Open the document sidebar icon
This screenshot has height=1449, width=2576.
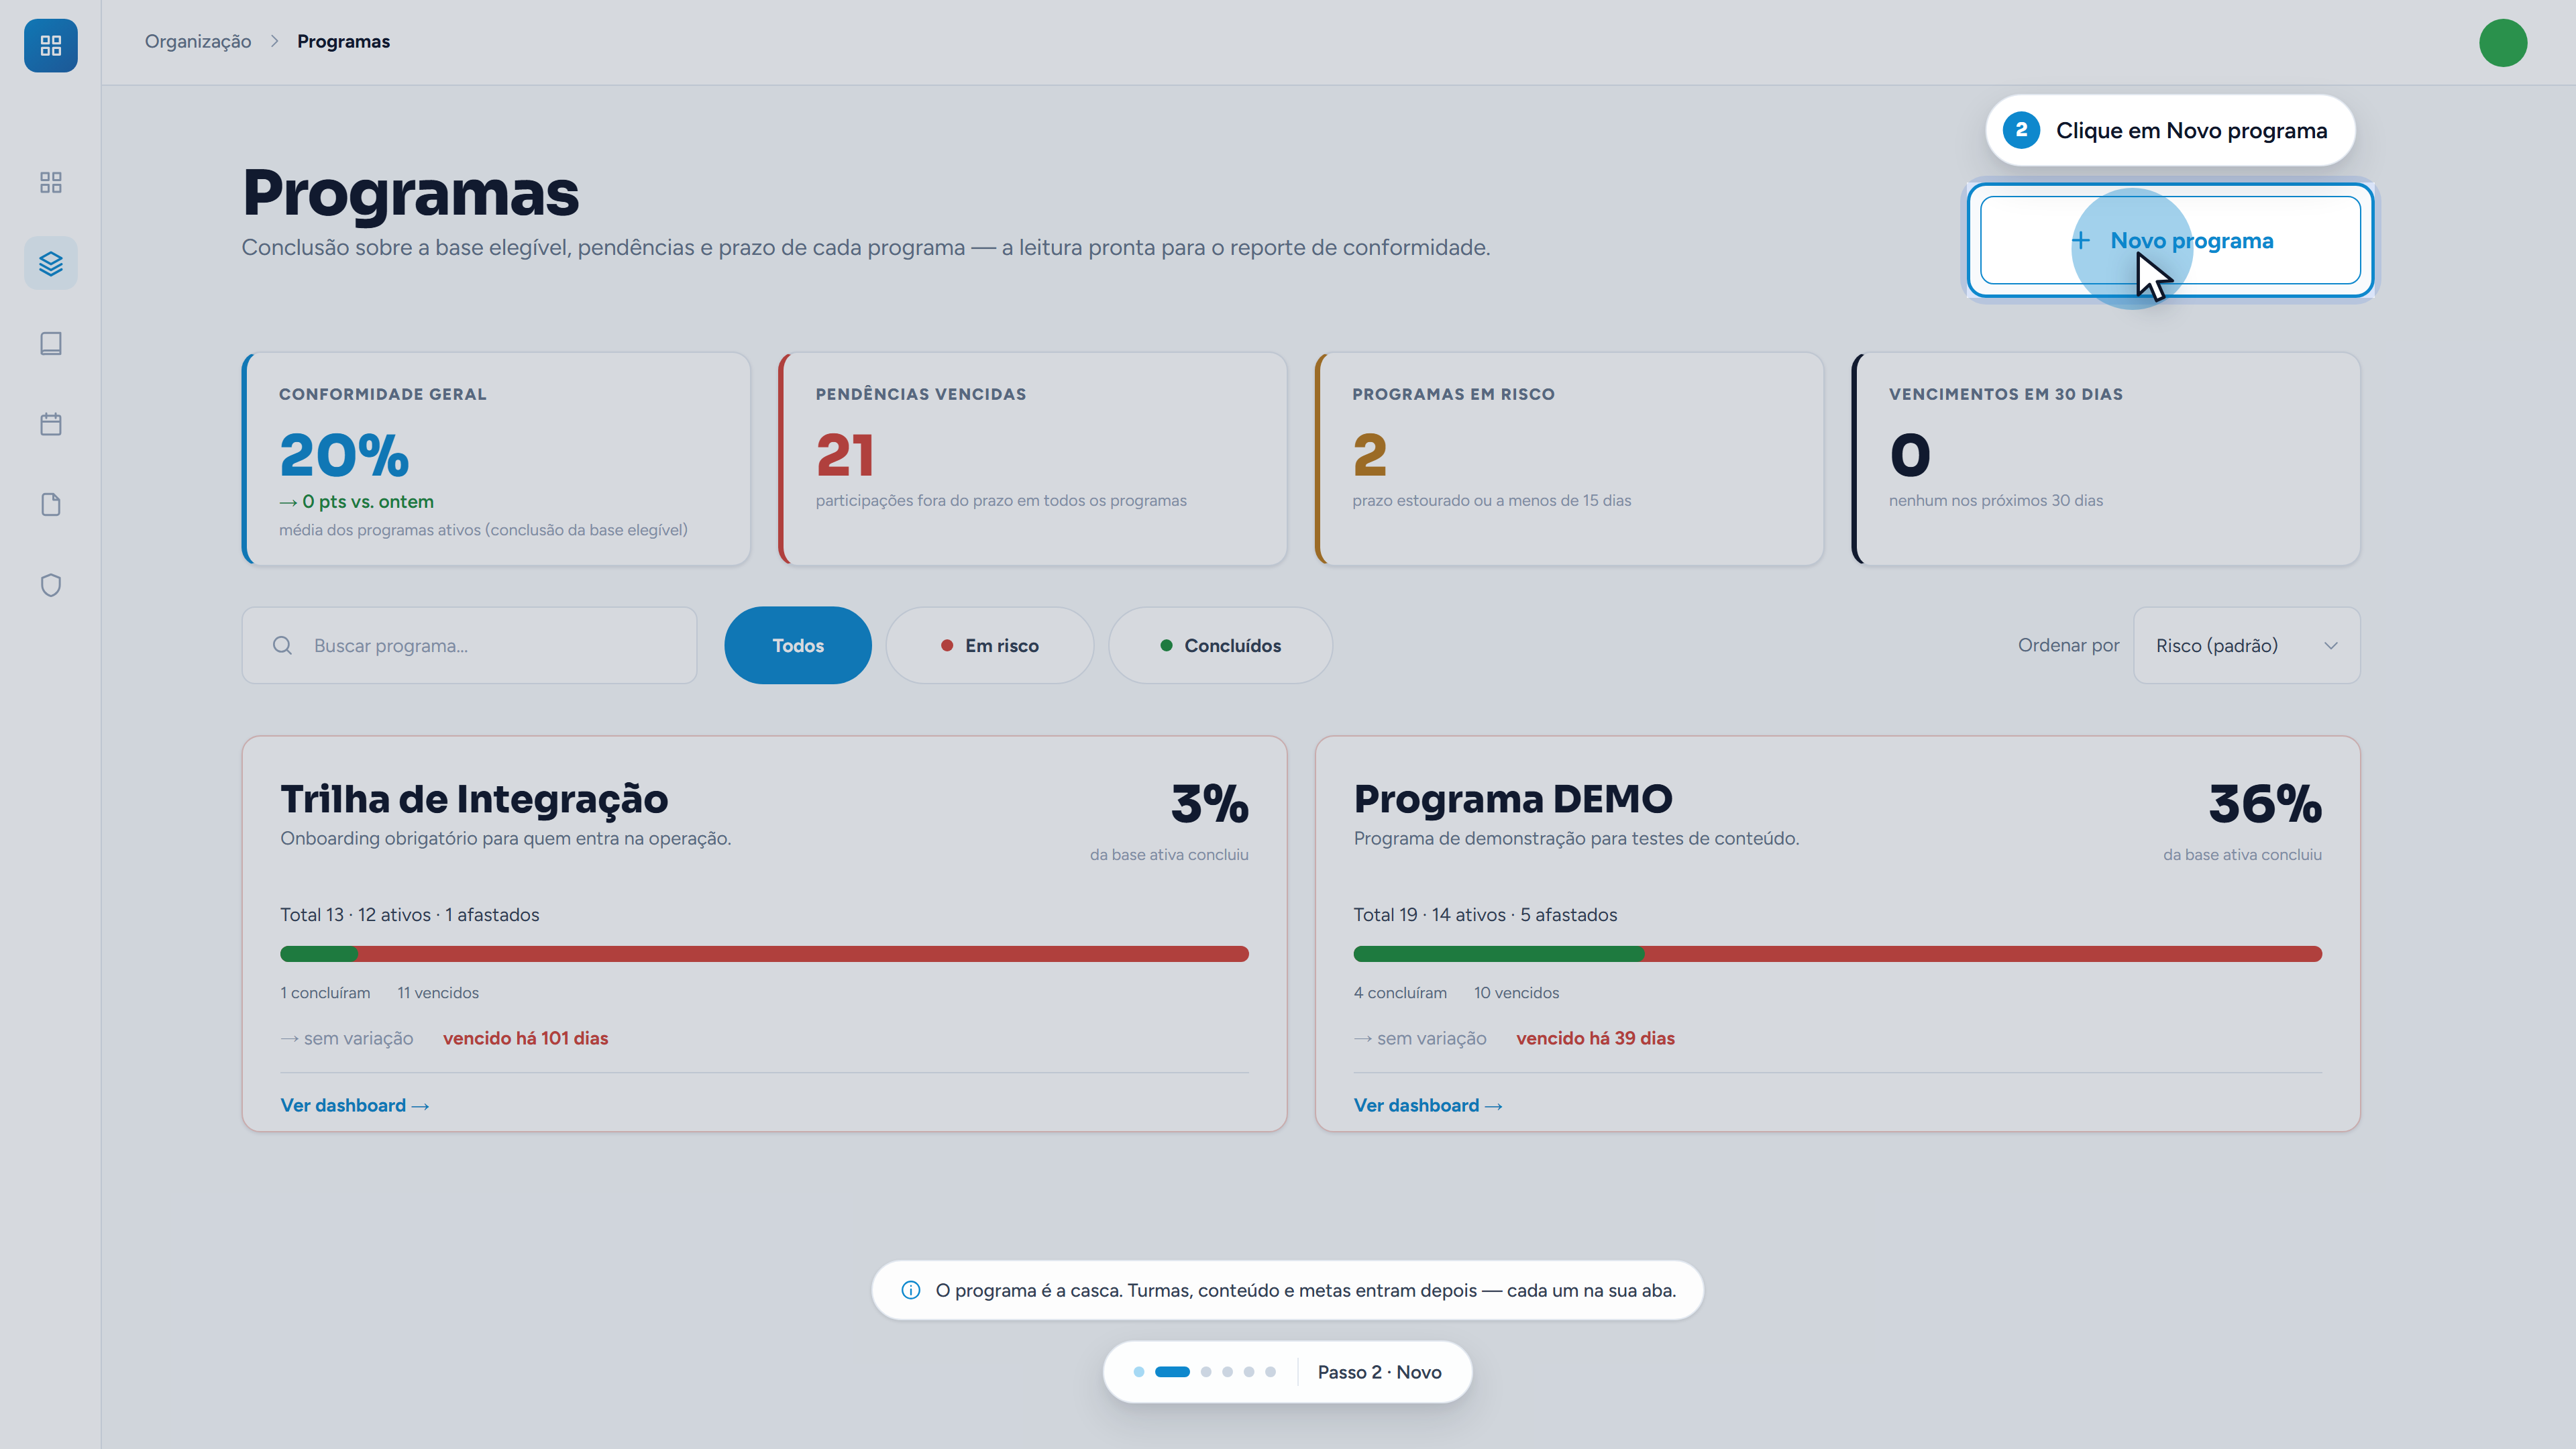[x=51, y=504]
